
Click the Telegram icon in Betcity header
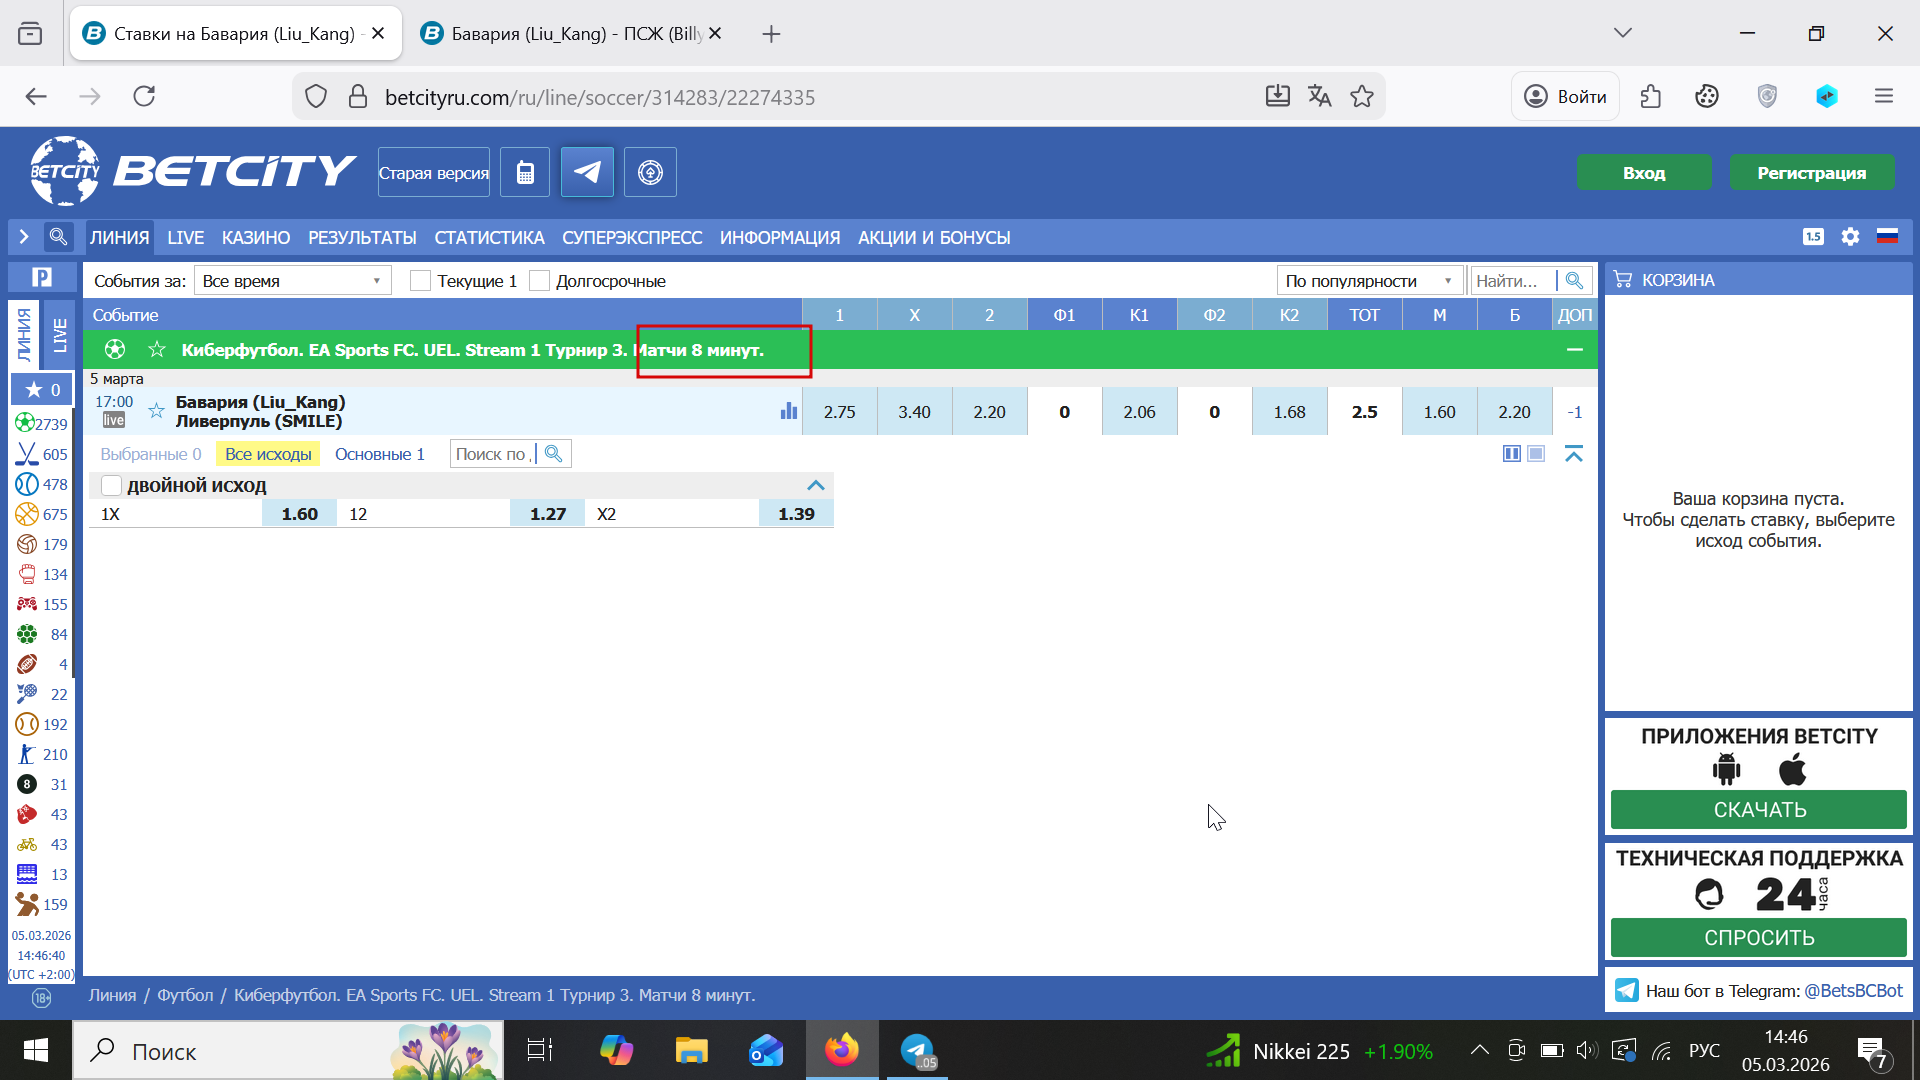(x=587, y=172)
